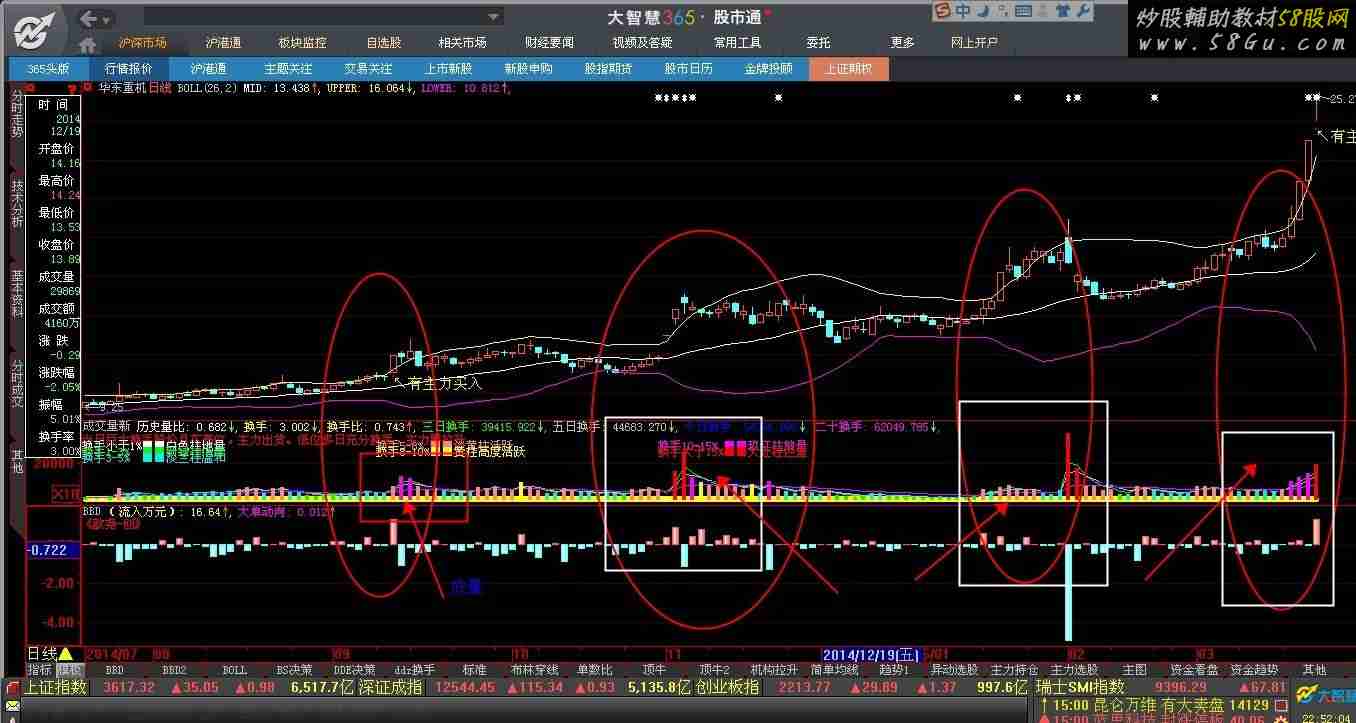Open the 财经要闻 menu
Image resolution: width=1356 pixels, height=723 pixels.
pyautogui.click(x=549, y=43)
